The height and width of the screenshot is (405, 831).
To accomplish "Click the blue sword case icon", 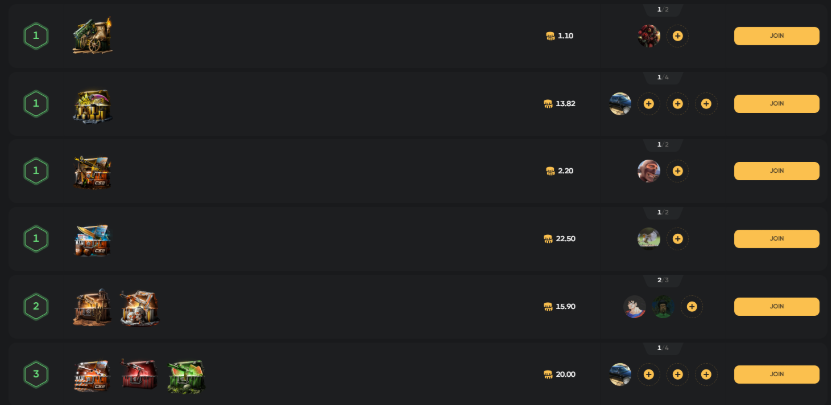I will 92,240.
